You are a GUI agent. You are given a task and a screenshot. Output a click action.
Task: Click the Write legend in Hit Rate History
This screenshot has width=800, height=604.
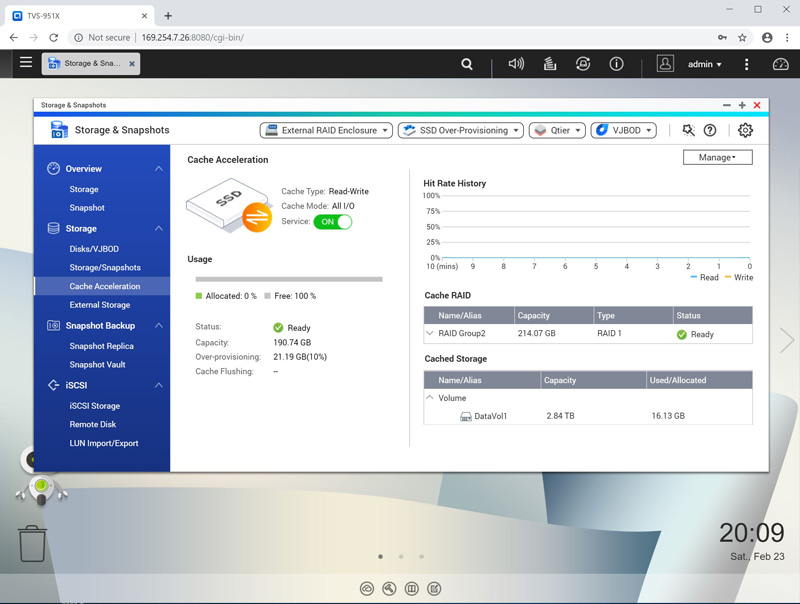[739, 278]
